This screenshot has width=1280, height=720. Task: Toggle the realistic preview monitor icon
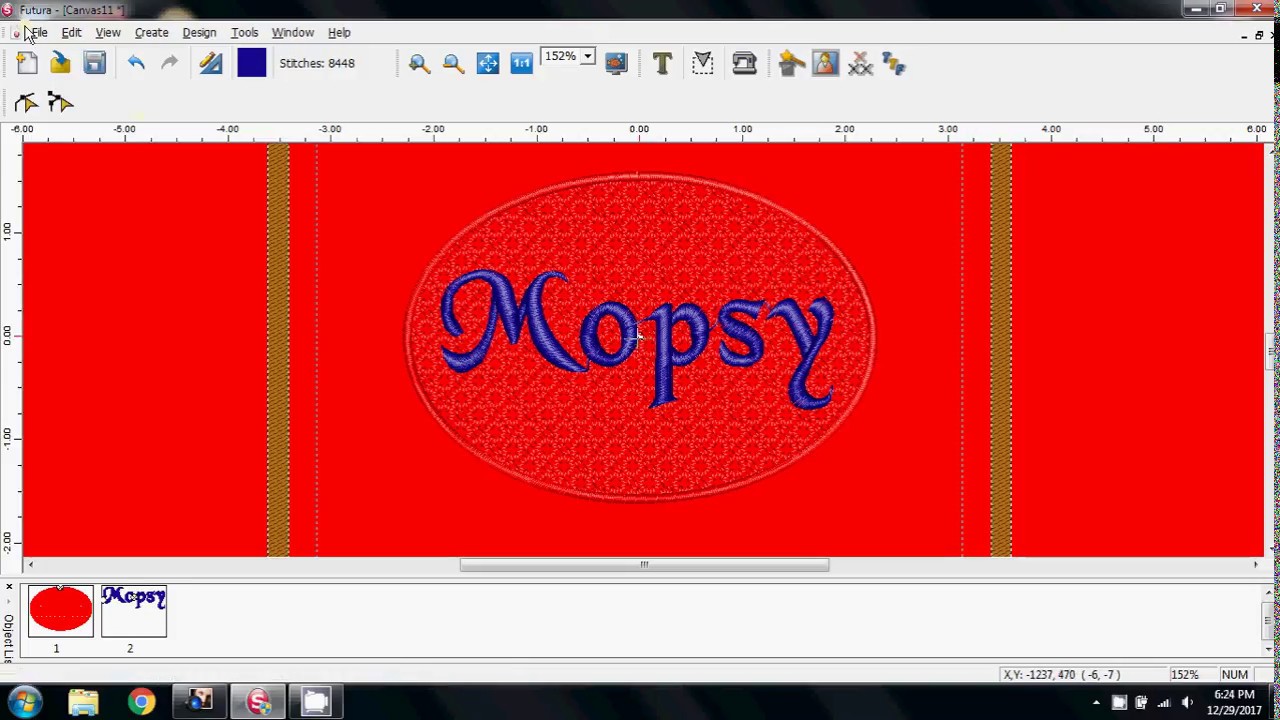coord(616,64)
